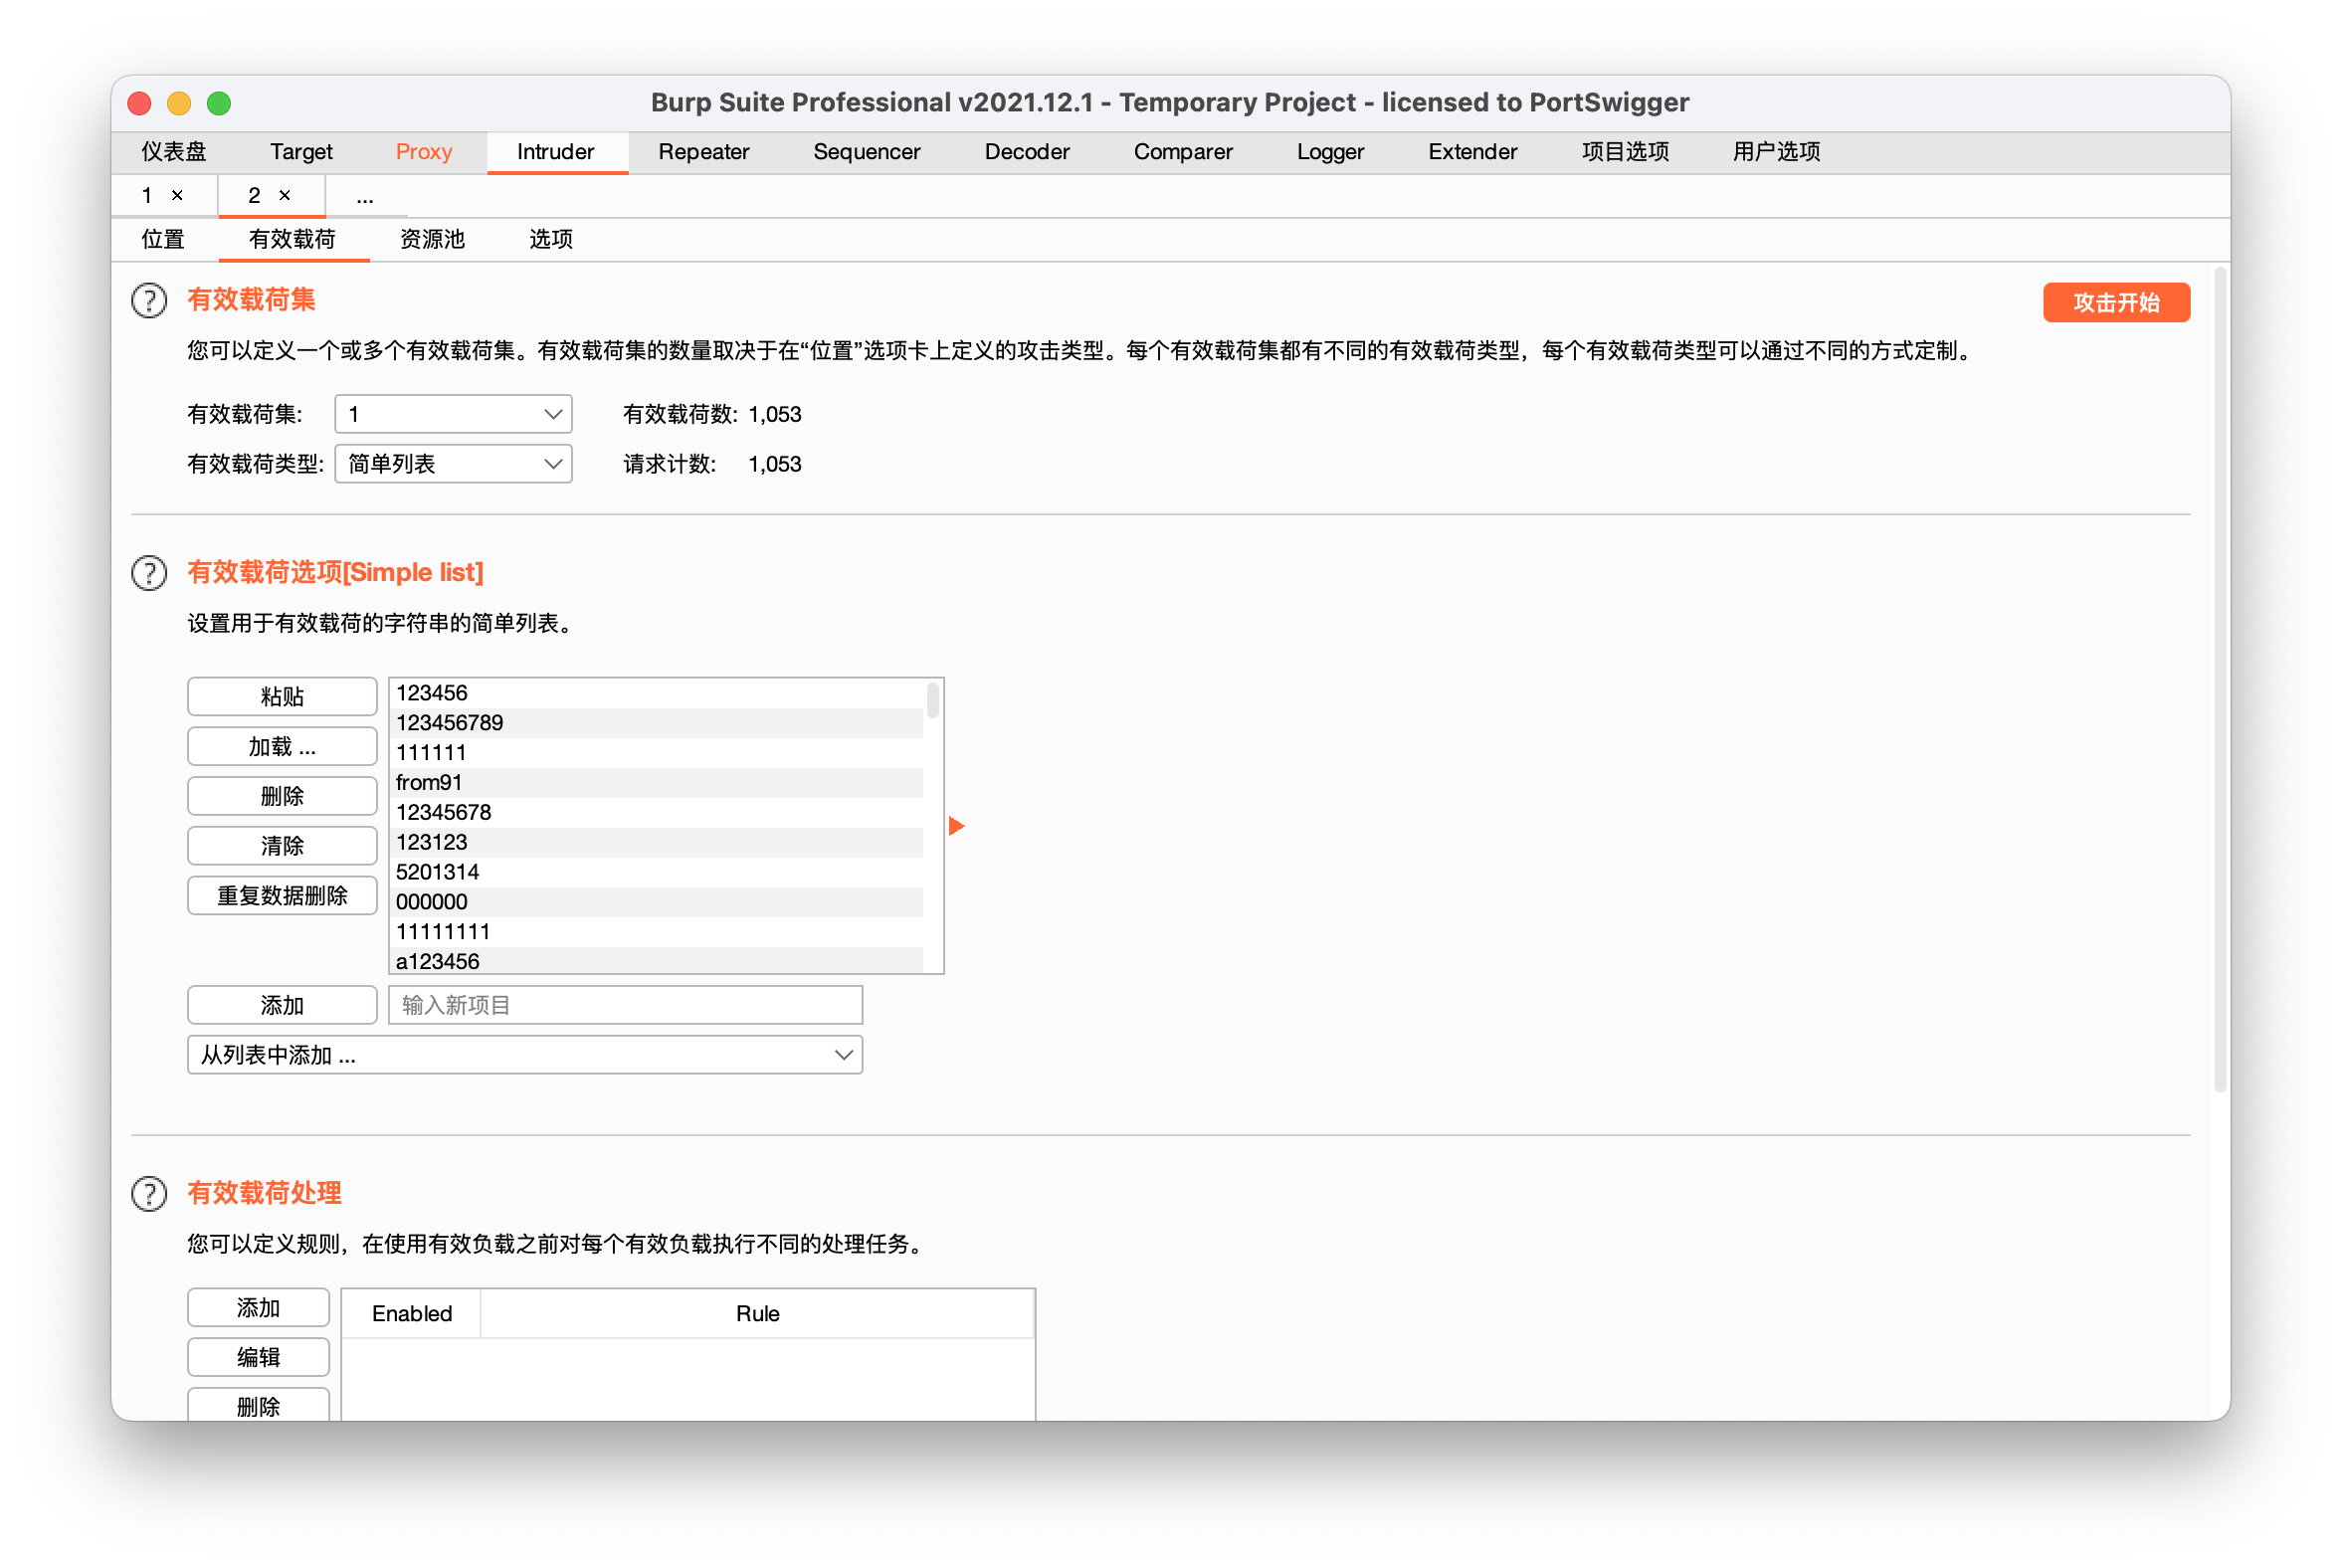Select Intruder attack tab 1
Image resolution: width=2342 pixels, height=1568 pixels.
click(148, 195)
